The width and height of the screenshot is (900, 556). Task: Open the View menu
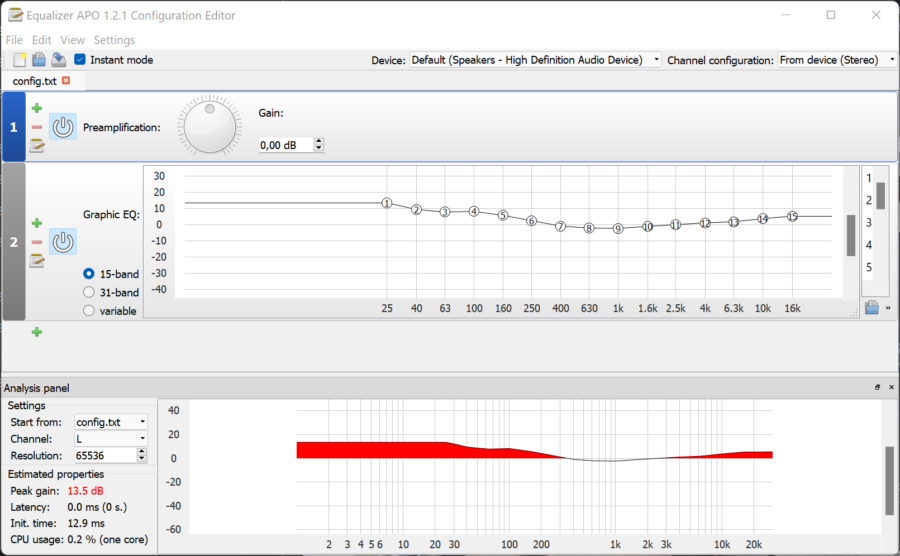tap(72, 40)
